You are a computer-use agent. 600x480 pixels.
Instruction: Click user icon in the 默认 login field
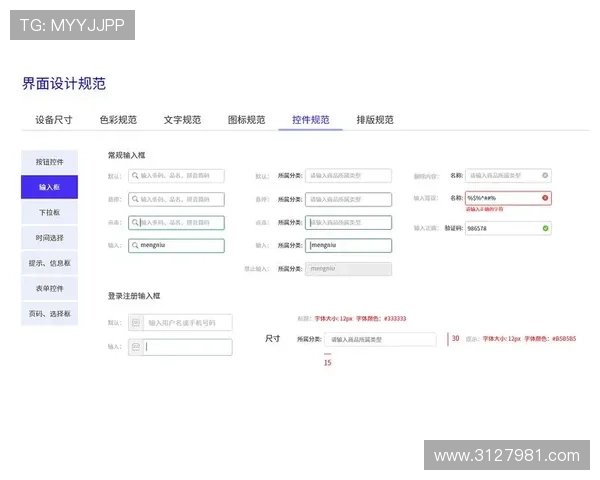tap(136, 323)
